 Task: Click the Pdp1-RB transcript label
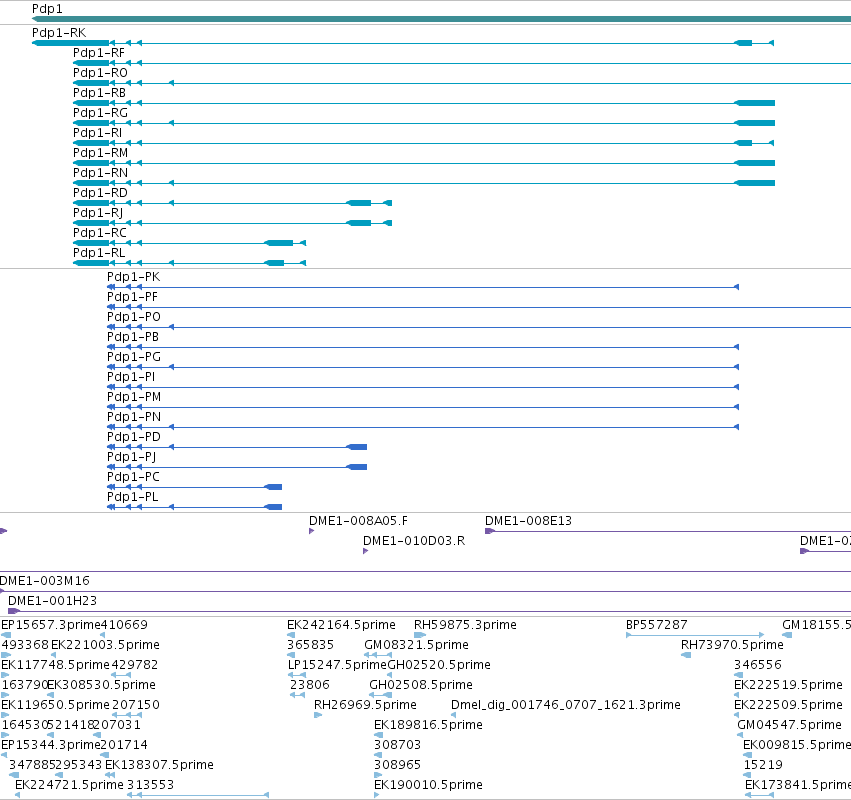coord(99,93)
